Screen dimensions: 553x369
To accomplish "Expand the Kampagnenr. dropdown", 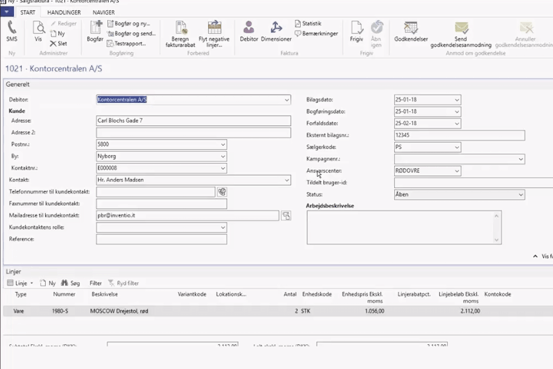I will pos(521,159).
